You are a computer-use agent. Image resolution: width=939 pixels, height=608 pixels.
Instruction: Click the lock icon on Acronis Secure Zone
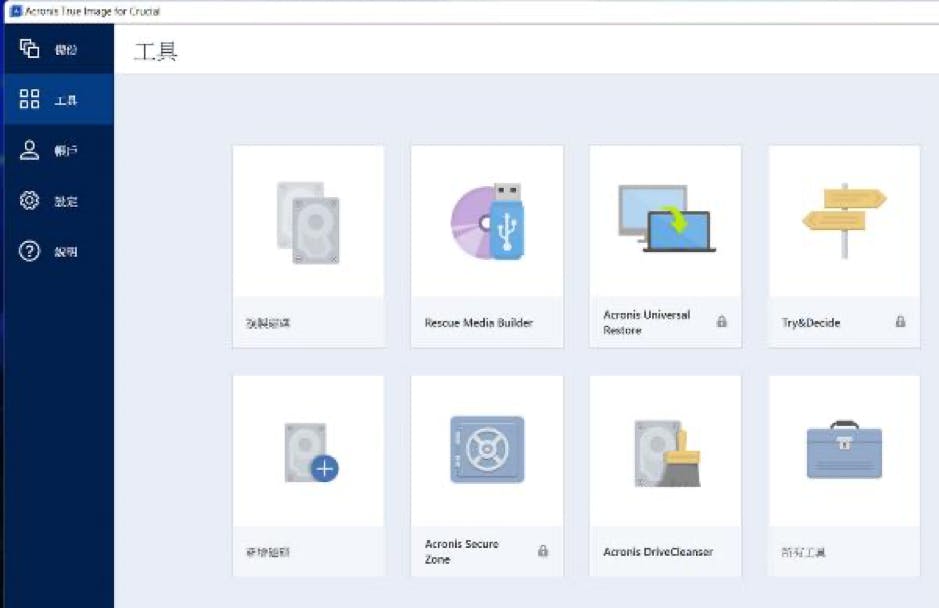543,551
